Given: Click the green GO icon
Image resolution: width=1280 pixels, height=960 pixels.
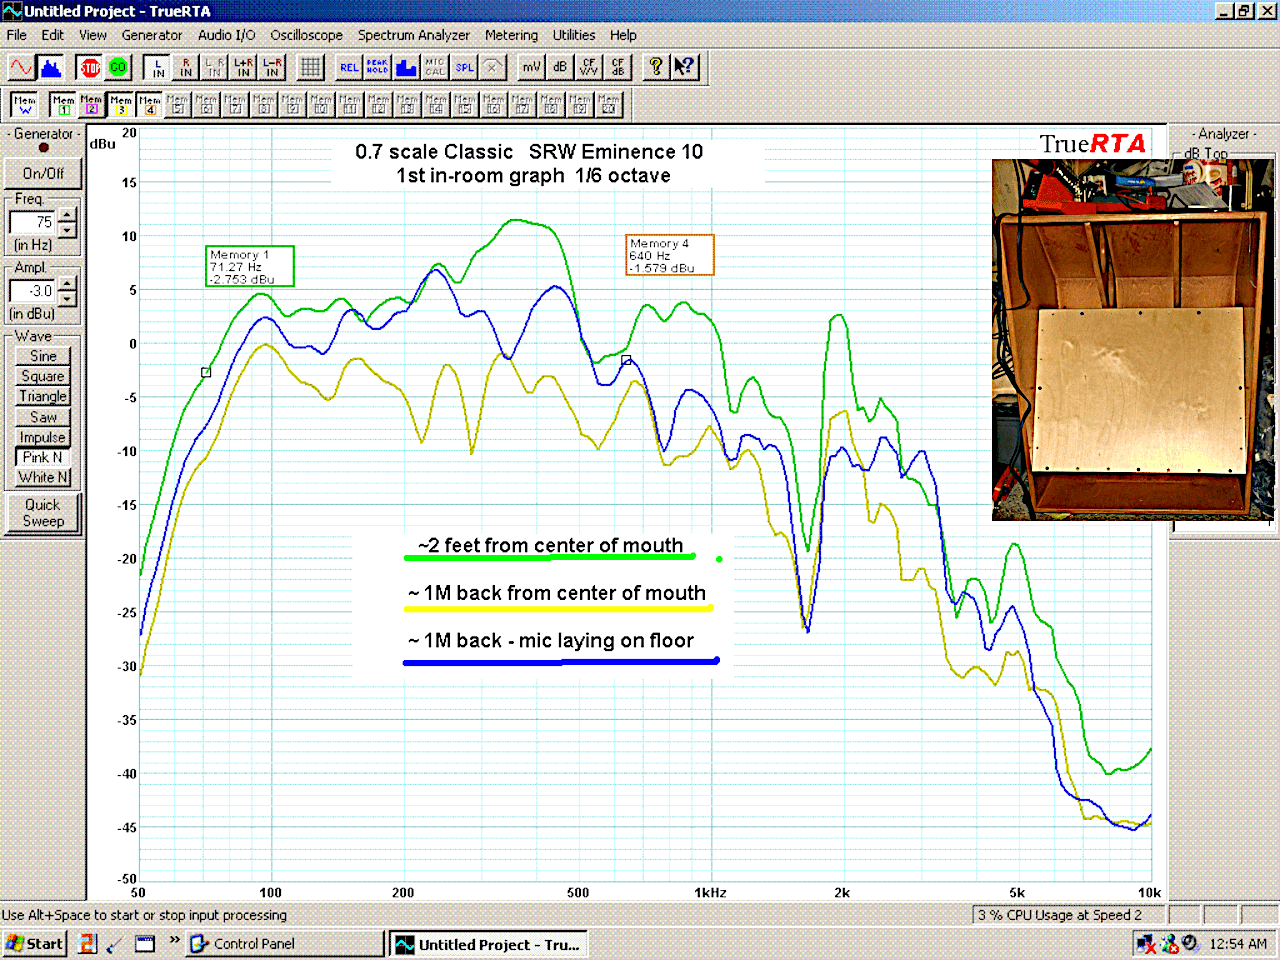Looking at the screenshot, I should (118, 67).
